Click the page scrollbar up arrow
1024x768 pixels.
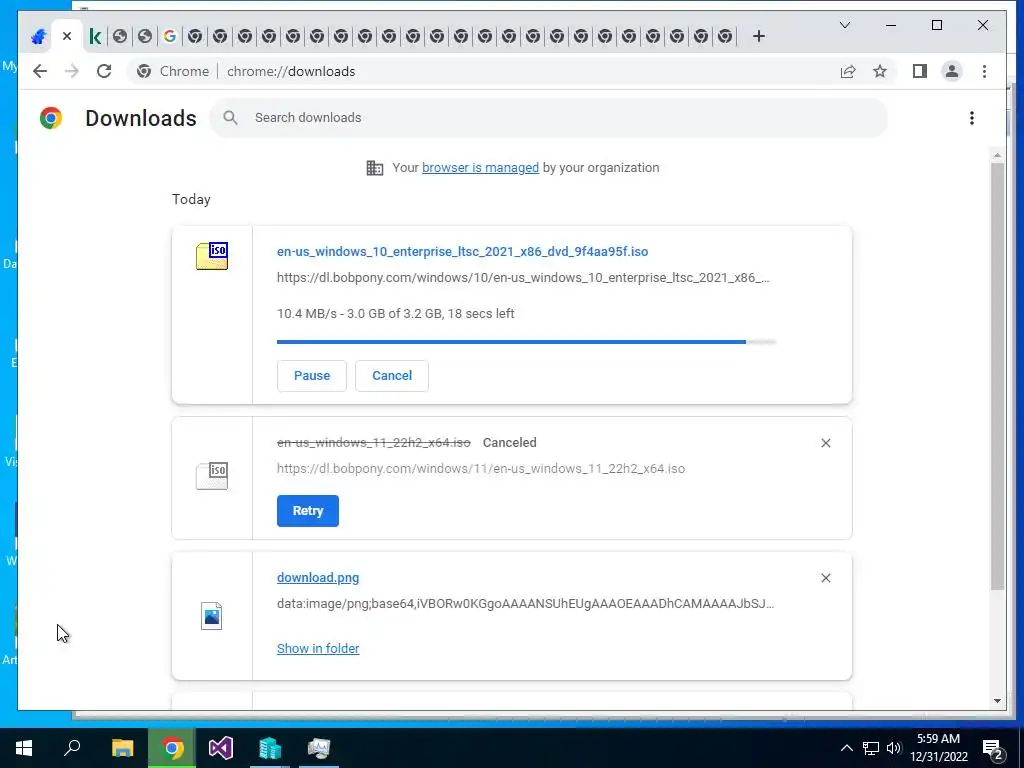tap(997, 155)
